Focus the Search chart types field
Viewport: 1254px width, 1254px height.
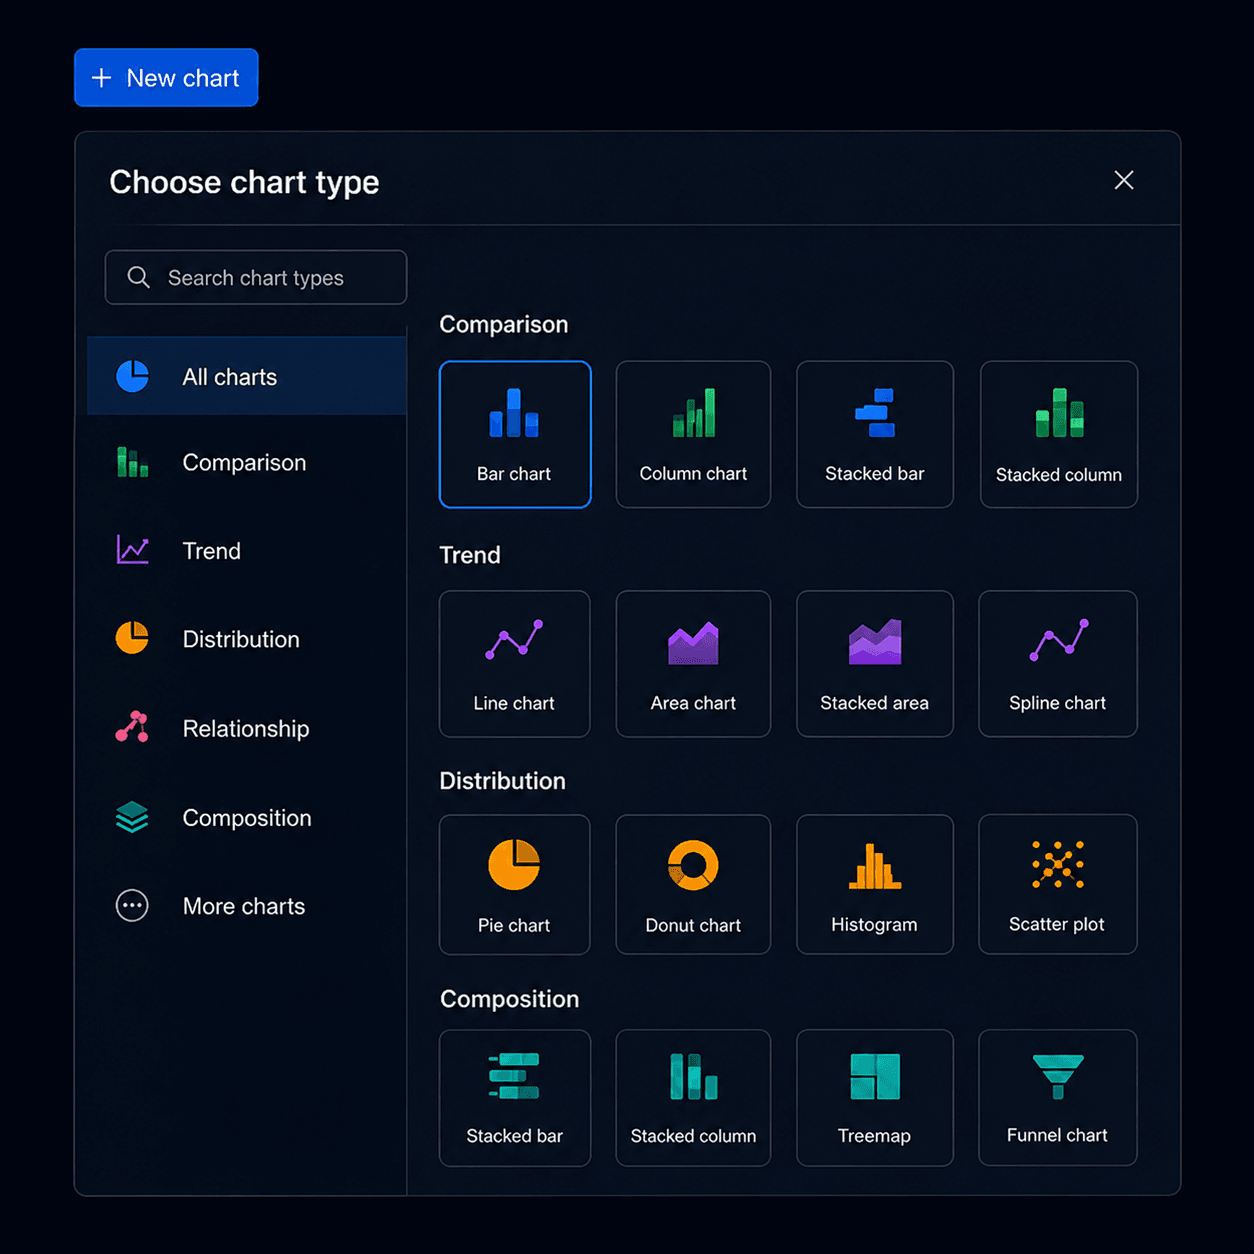tap(256, 277)
